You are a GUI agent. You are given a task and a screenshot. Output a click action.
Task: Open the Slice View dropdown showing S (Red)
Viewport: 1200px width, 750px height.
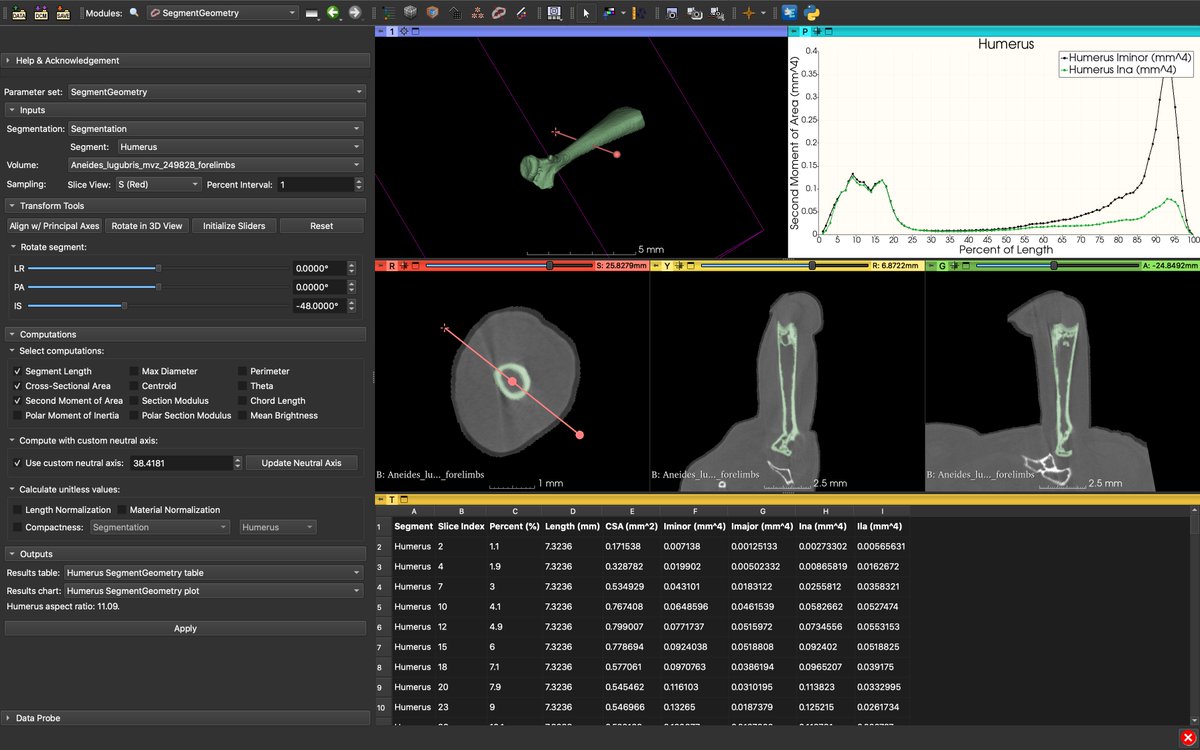click(x=158, y=184)
